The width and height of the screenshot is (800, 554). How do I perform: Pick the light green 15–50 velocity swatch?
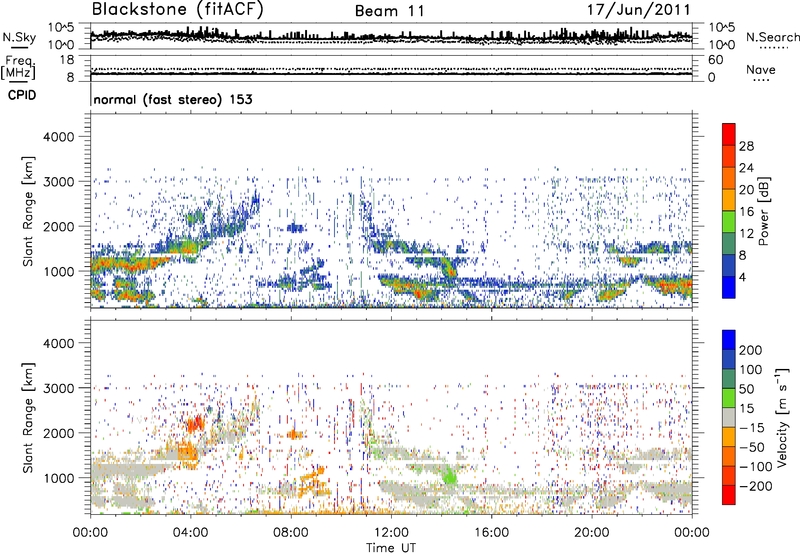729,398
